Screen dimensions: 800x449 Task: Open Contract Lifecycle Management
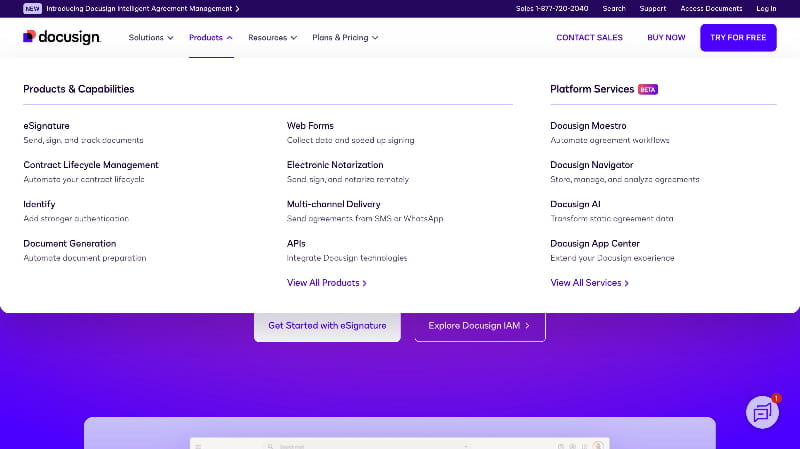[91, 165]
